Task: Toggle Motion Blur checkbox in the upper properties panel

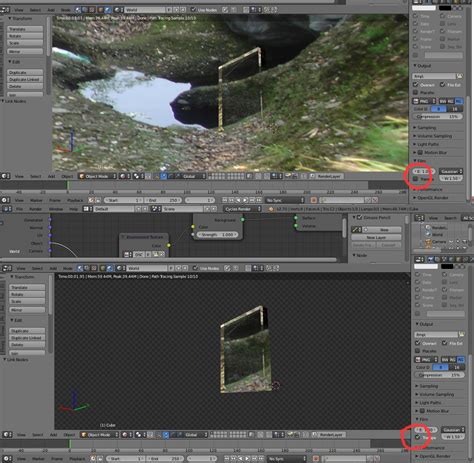Action: click(x=420, y=152)
